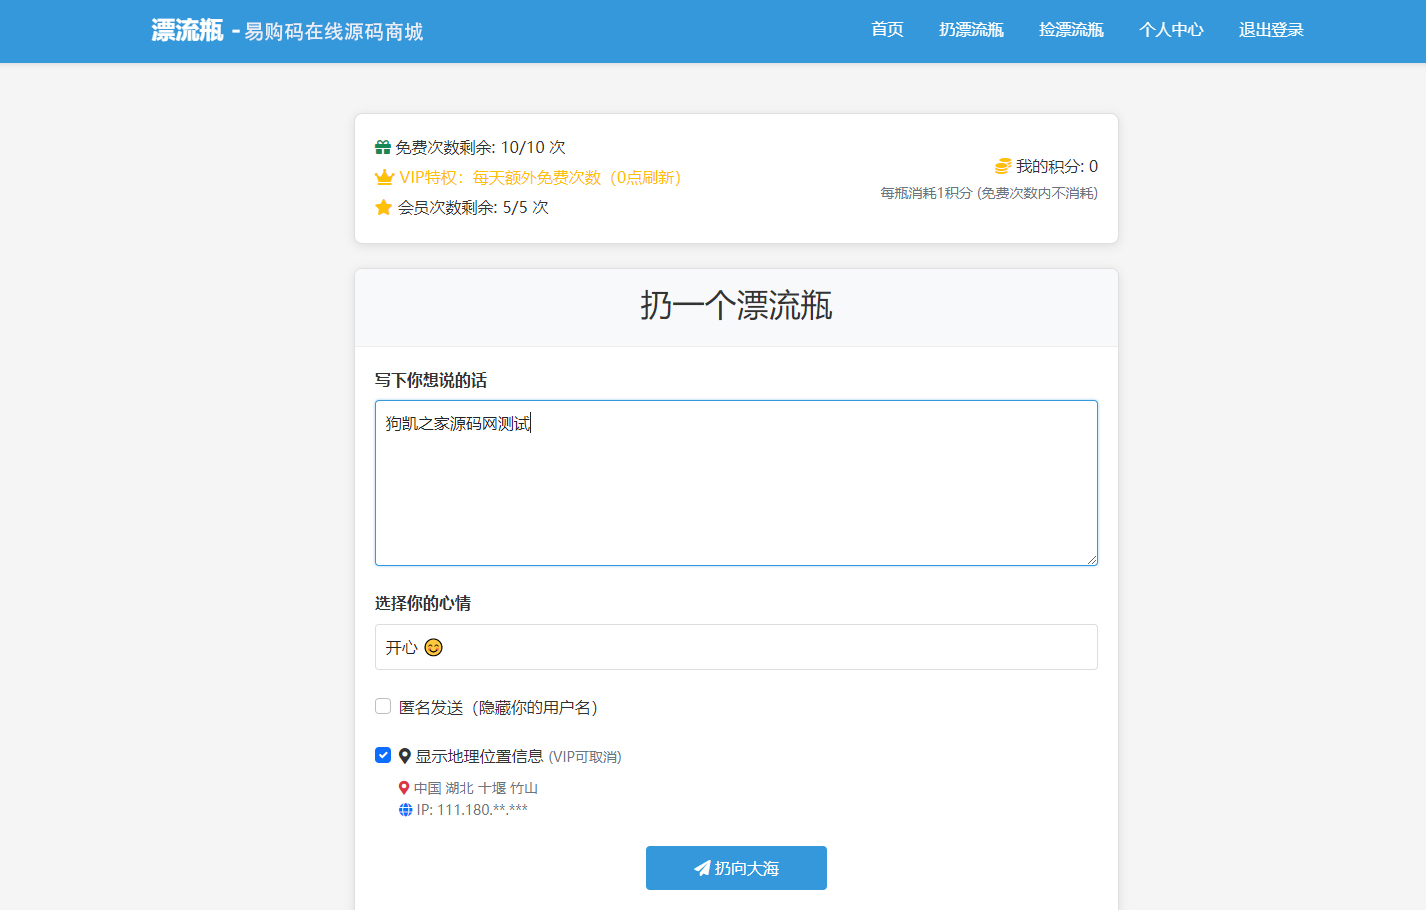Click the blue globe icon beside IP
The image size is (1426, 910).
[x=405, y=810]
